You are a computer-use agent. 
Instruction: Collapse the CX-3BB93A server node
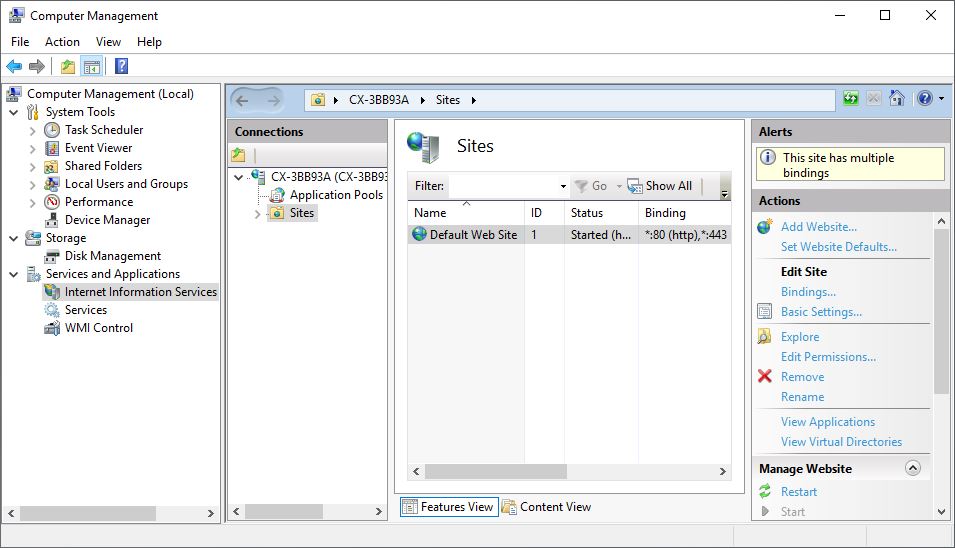pos(239,177)
